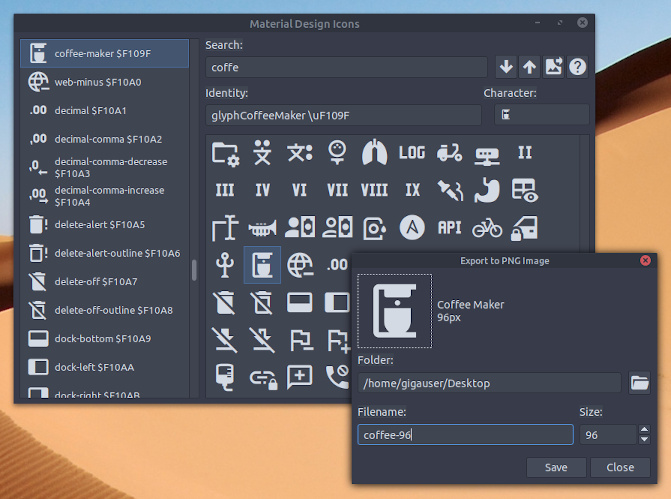
Task: Choose the stomach icon in the grid
Action: click(x=487, y=190)
